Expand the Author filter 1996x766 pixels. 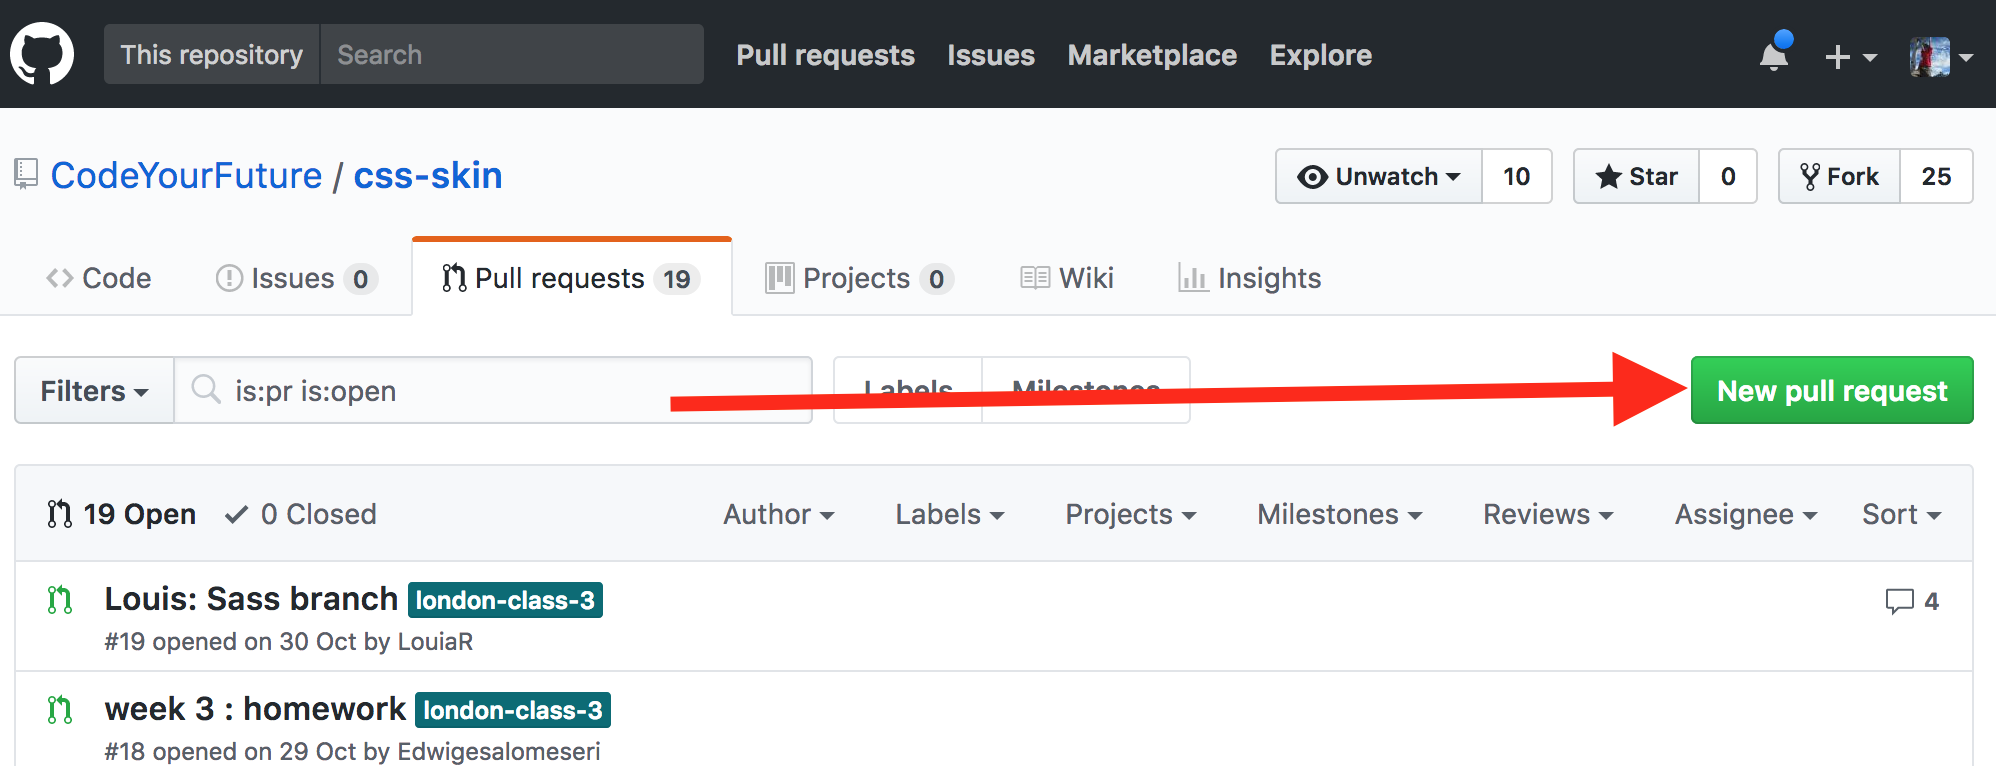pos(779,514)
